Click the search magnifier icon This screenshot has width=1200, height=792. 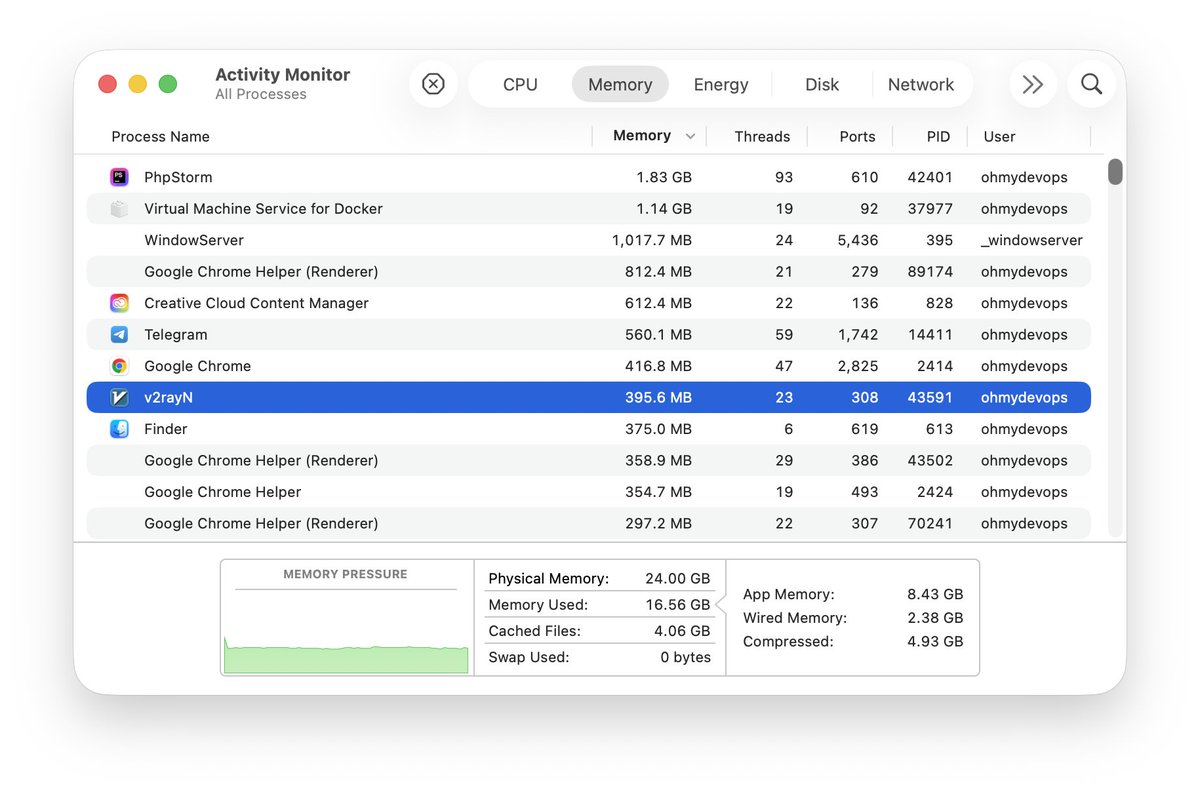[1091, 84]
